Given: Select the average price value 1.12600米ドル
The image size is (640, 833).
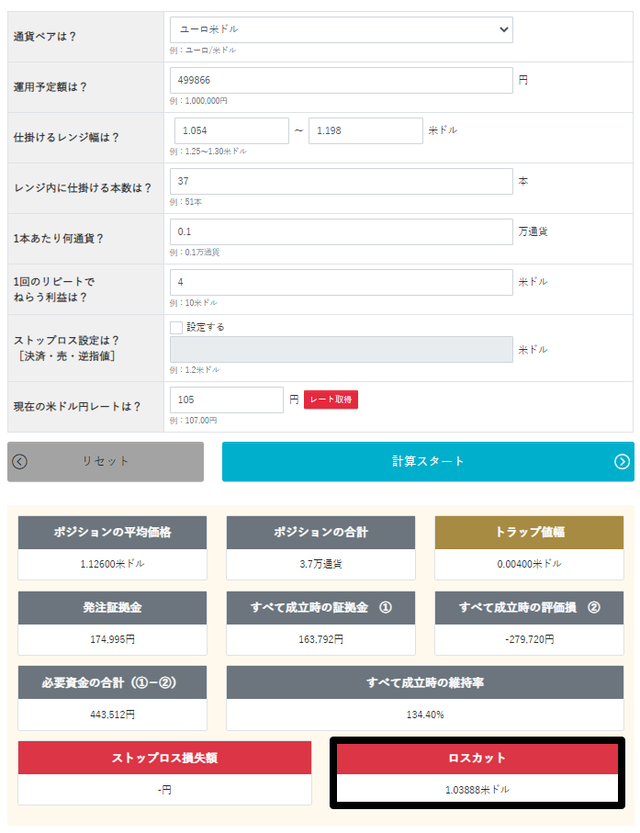Looking at the screenshot, I should pyautogui.click(x=112, y=564).
